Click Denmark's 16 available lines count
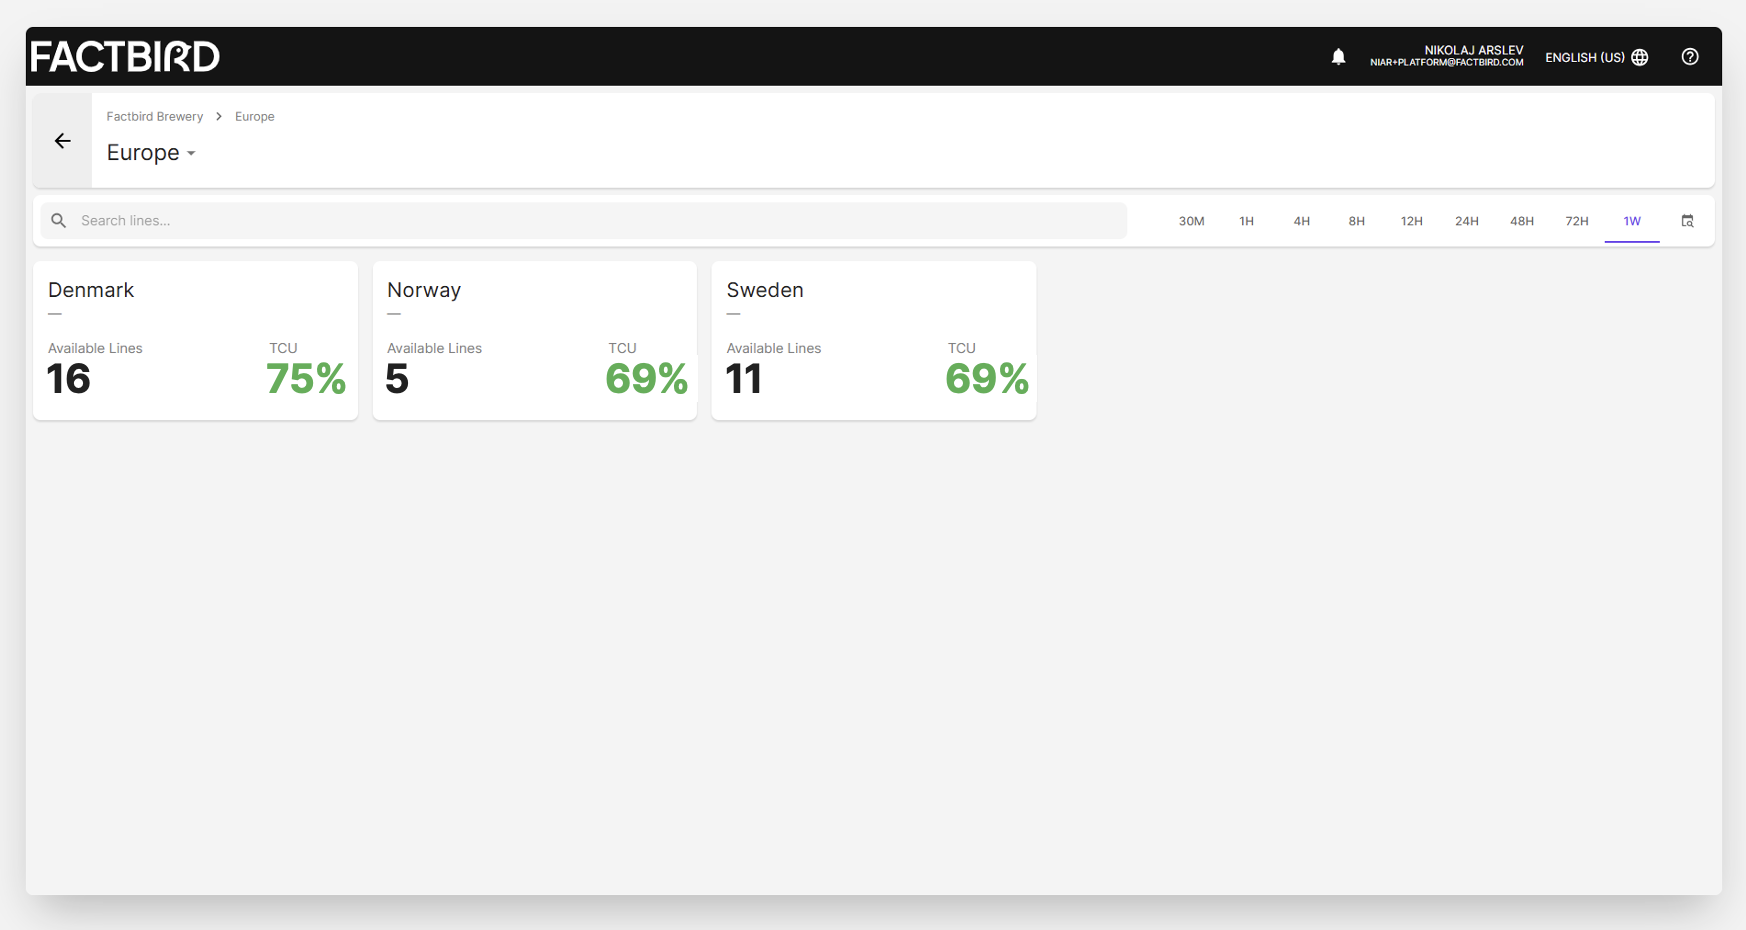The width and height of the screenshot is (1746, 930). click(x=69, y=379)
